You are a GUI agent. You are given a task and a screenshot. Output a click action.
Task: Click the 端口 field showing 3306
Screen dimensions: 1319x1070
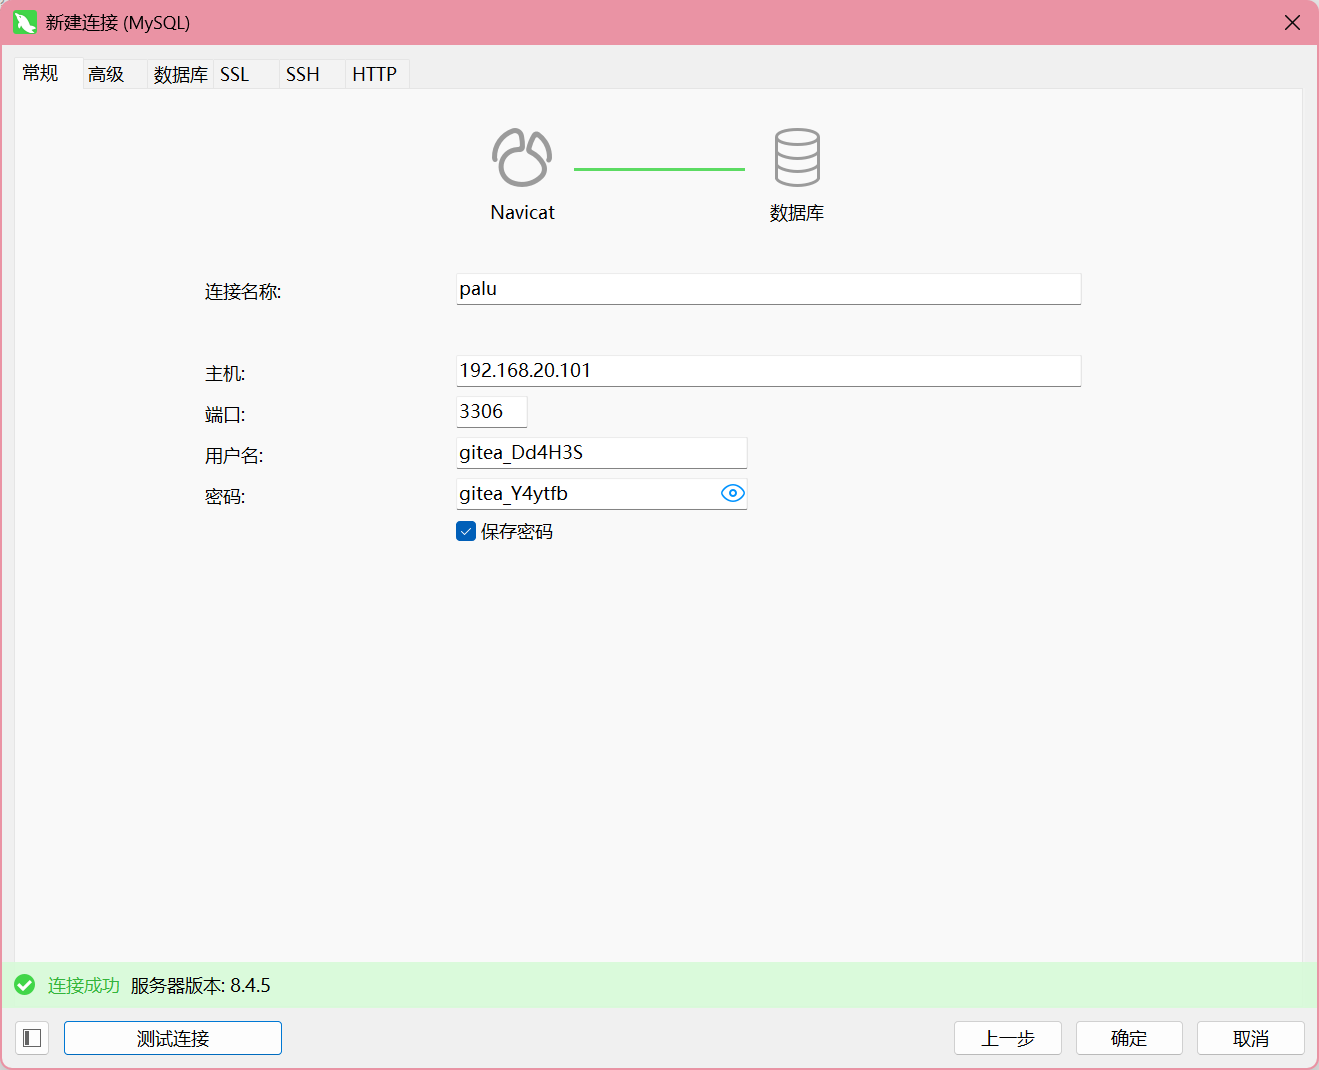click(491, 412)
